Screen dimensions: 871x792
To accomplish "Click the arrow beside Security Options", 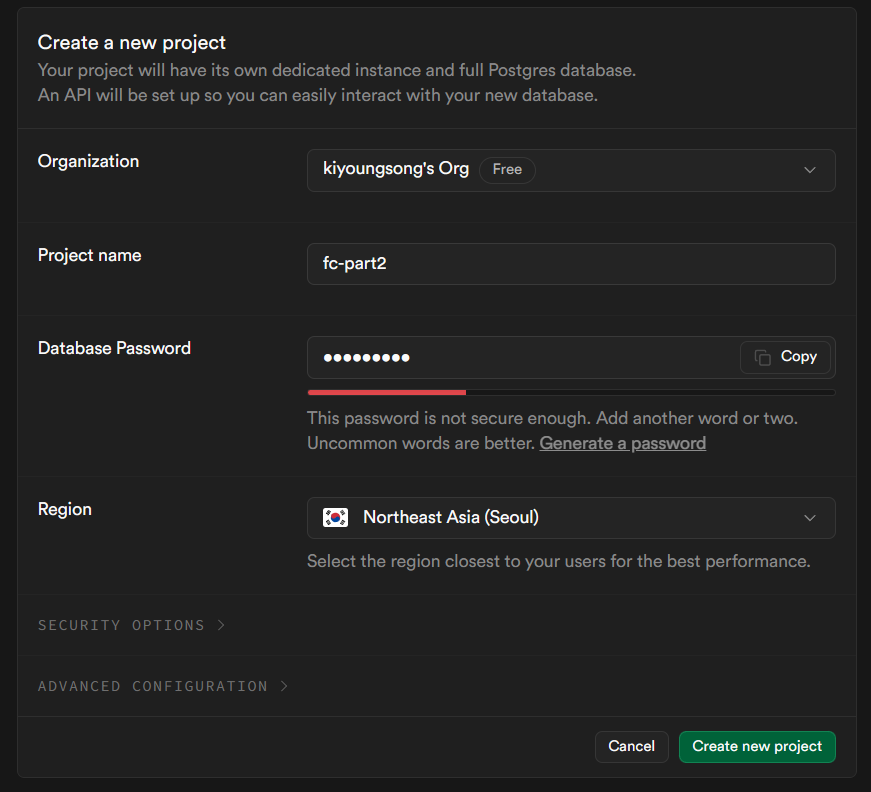I will click(x=221, y=625).
